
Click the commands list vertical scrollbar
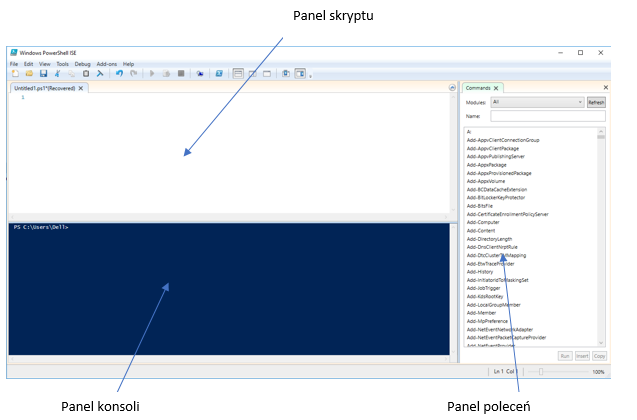tap(601, 238)
